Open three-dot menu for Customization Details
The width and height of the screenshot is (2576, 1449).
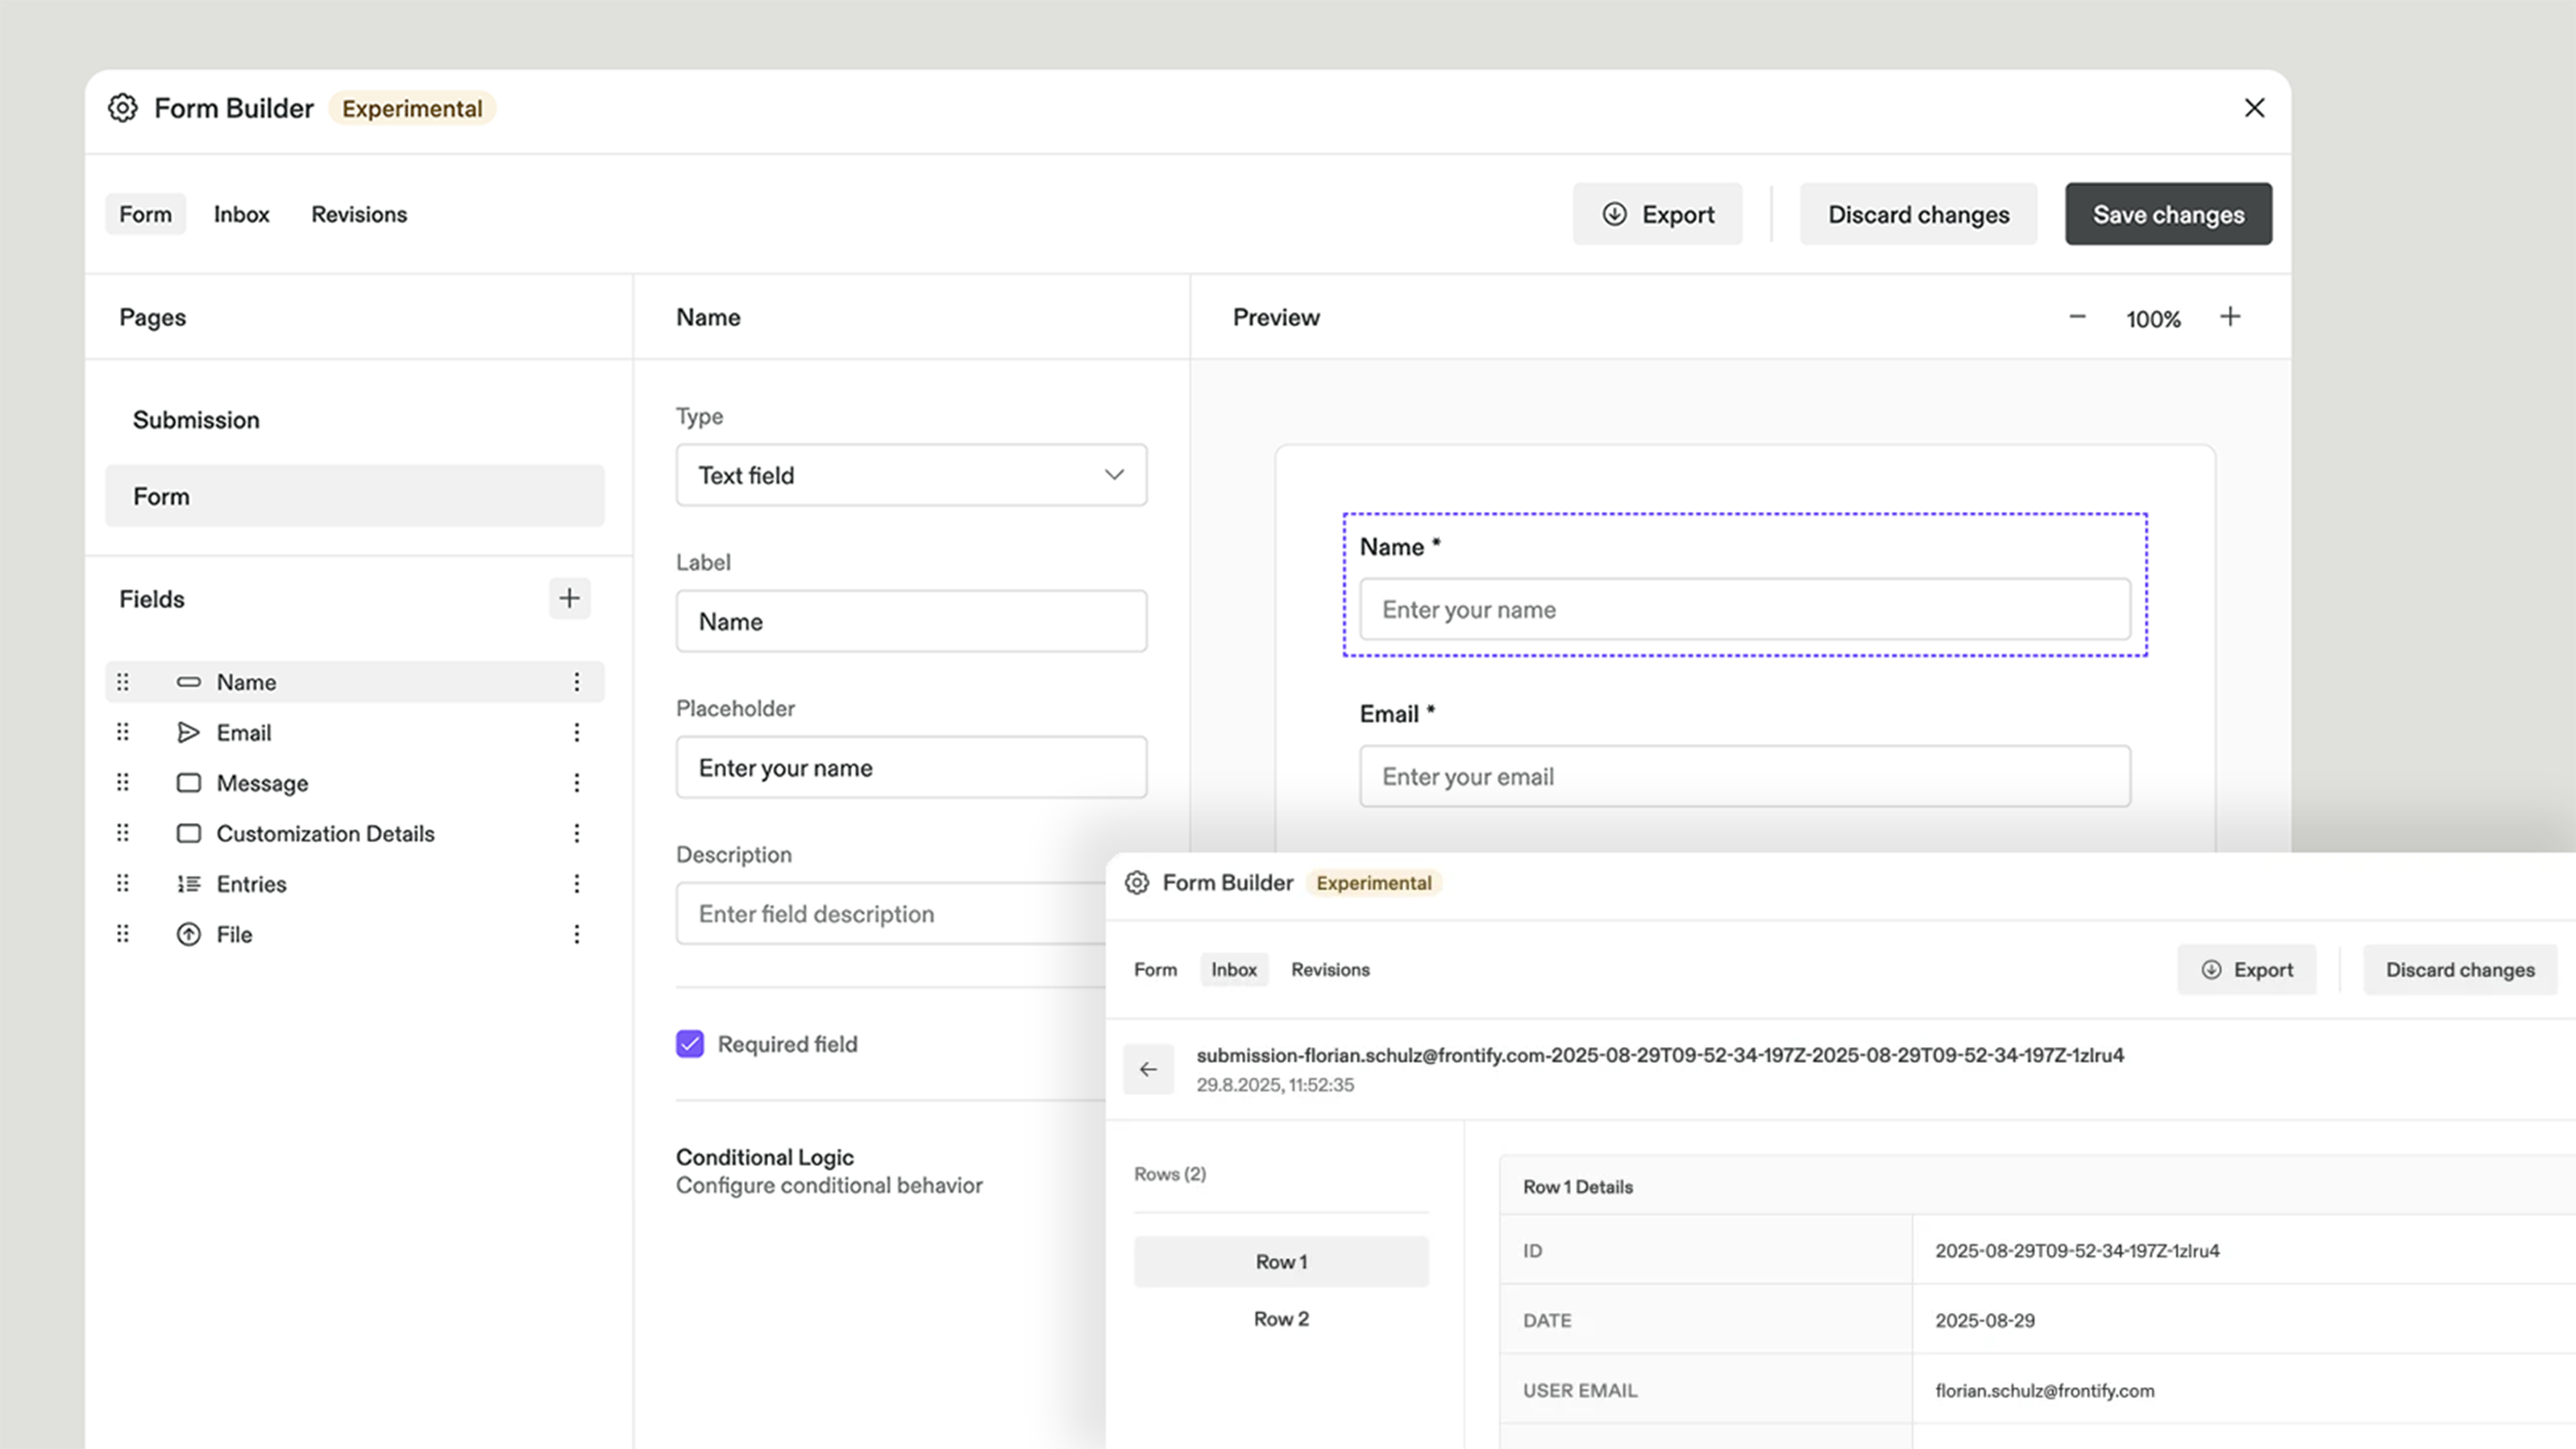pos(577,833)
